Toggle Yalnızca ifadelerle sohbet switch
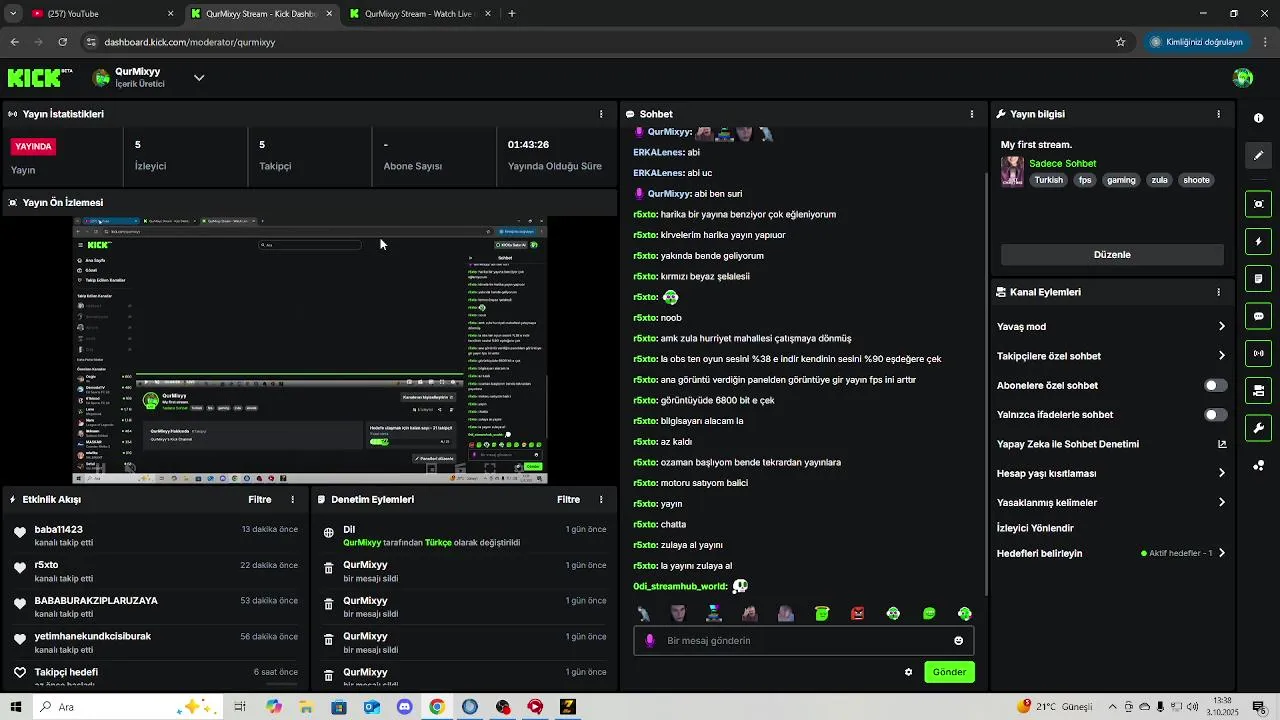 pos(1216,414)
